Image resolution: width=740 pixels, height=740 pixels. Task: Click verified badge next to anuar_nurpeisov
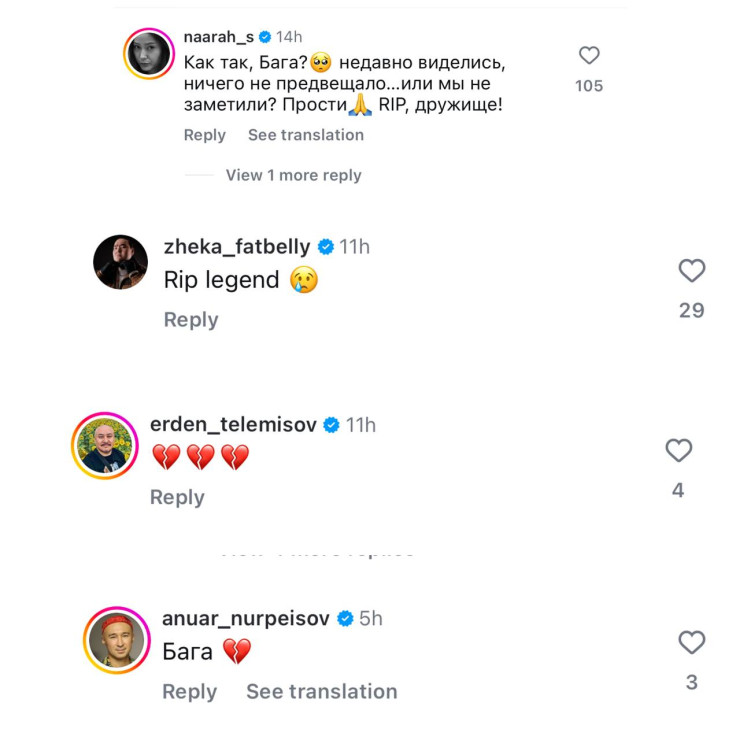pyautogui.click(x=345, y=619)
